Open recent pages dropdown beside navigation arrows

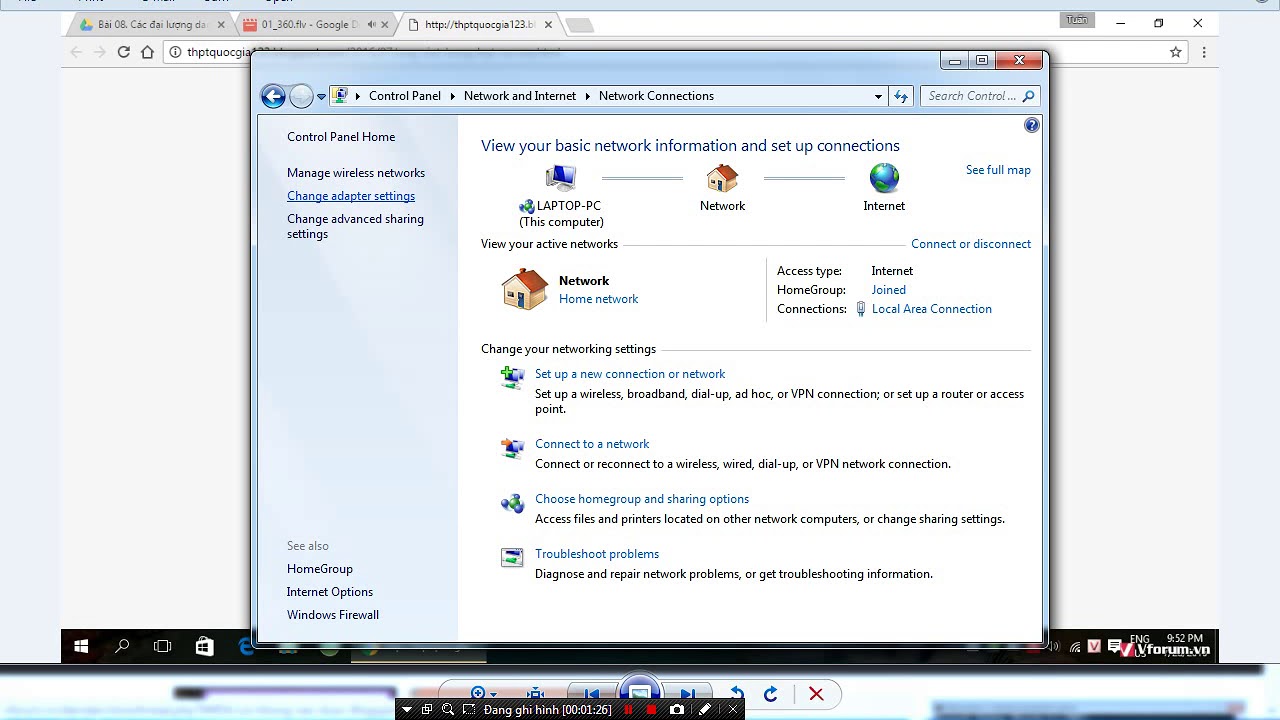[321, 97]
